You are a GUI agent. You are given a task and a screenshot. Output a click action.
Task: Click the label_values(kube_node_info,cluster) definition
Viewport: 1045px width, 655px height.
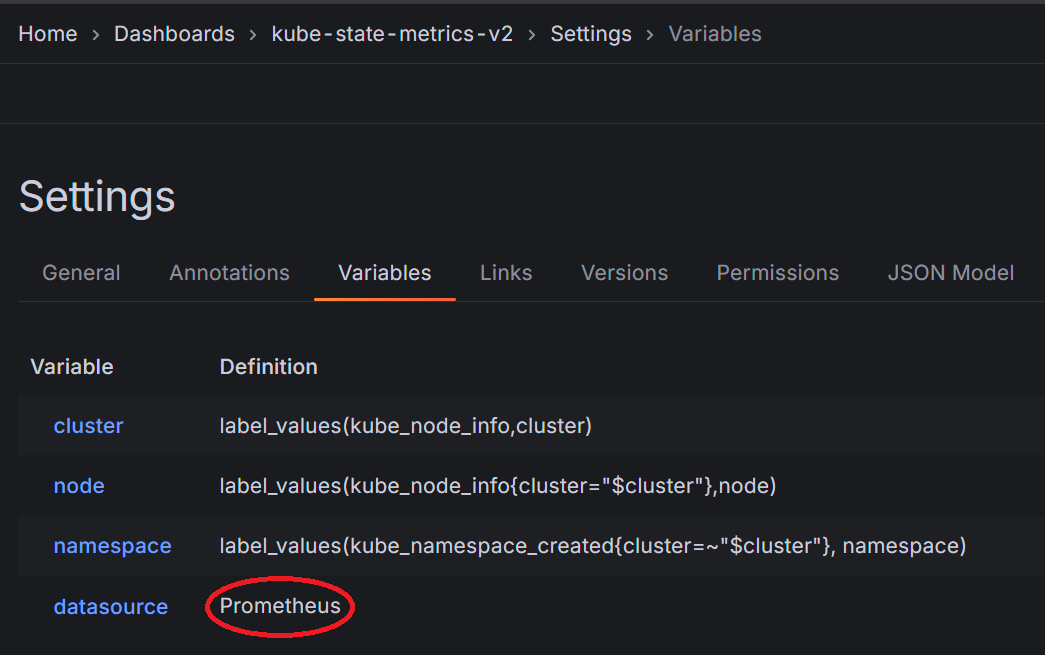tap(405, 426)
